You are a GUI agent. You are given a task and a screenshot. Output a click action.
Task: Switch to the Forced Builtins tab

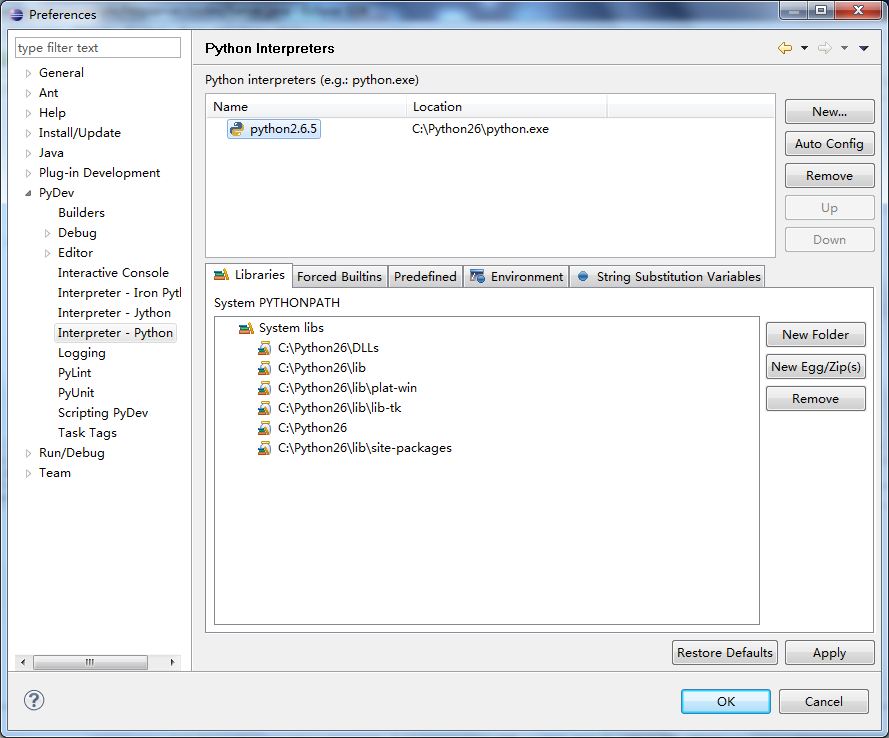(339, 277)
